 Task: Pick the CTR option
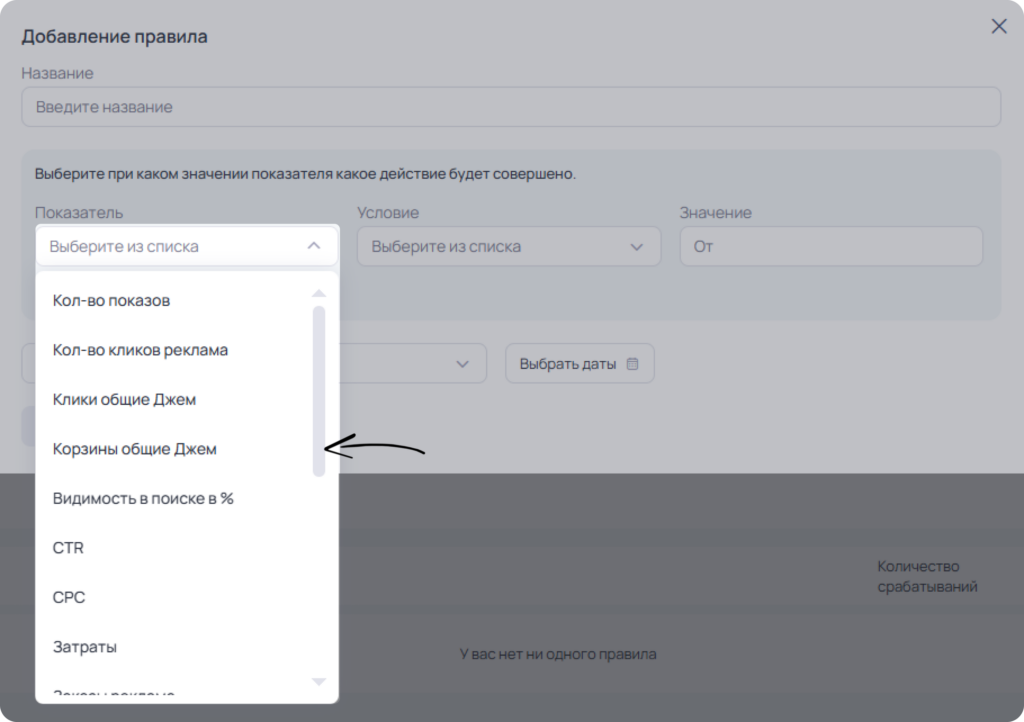click(68, 548)
